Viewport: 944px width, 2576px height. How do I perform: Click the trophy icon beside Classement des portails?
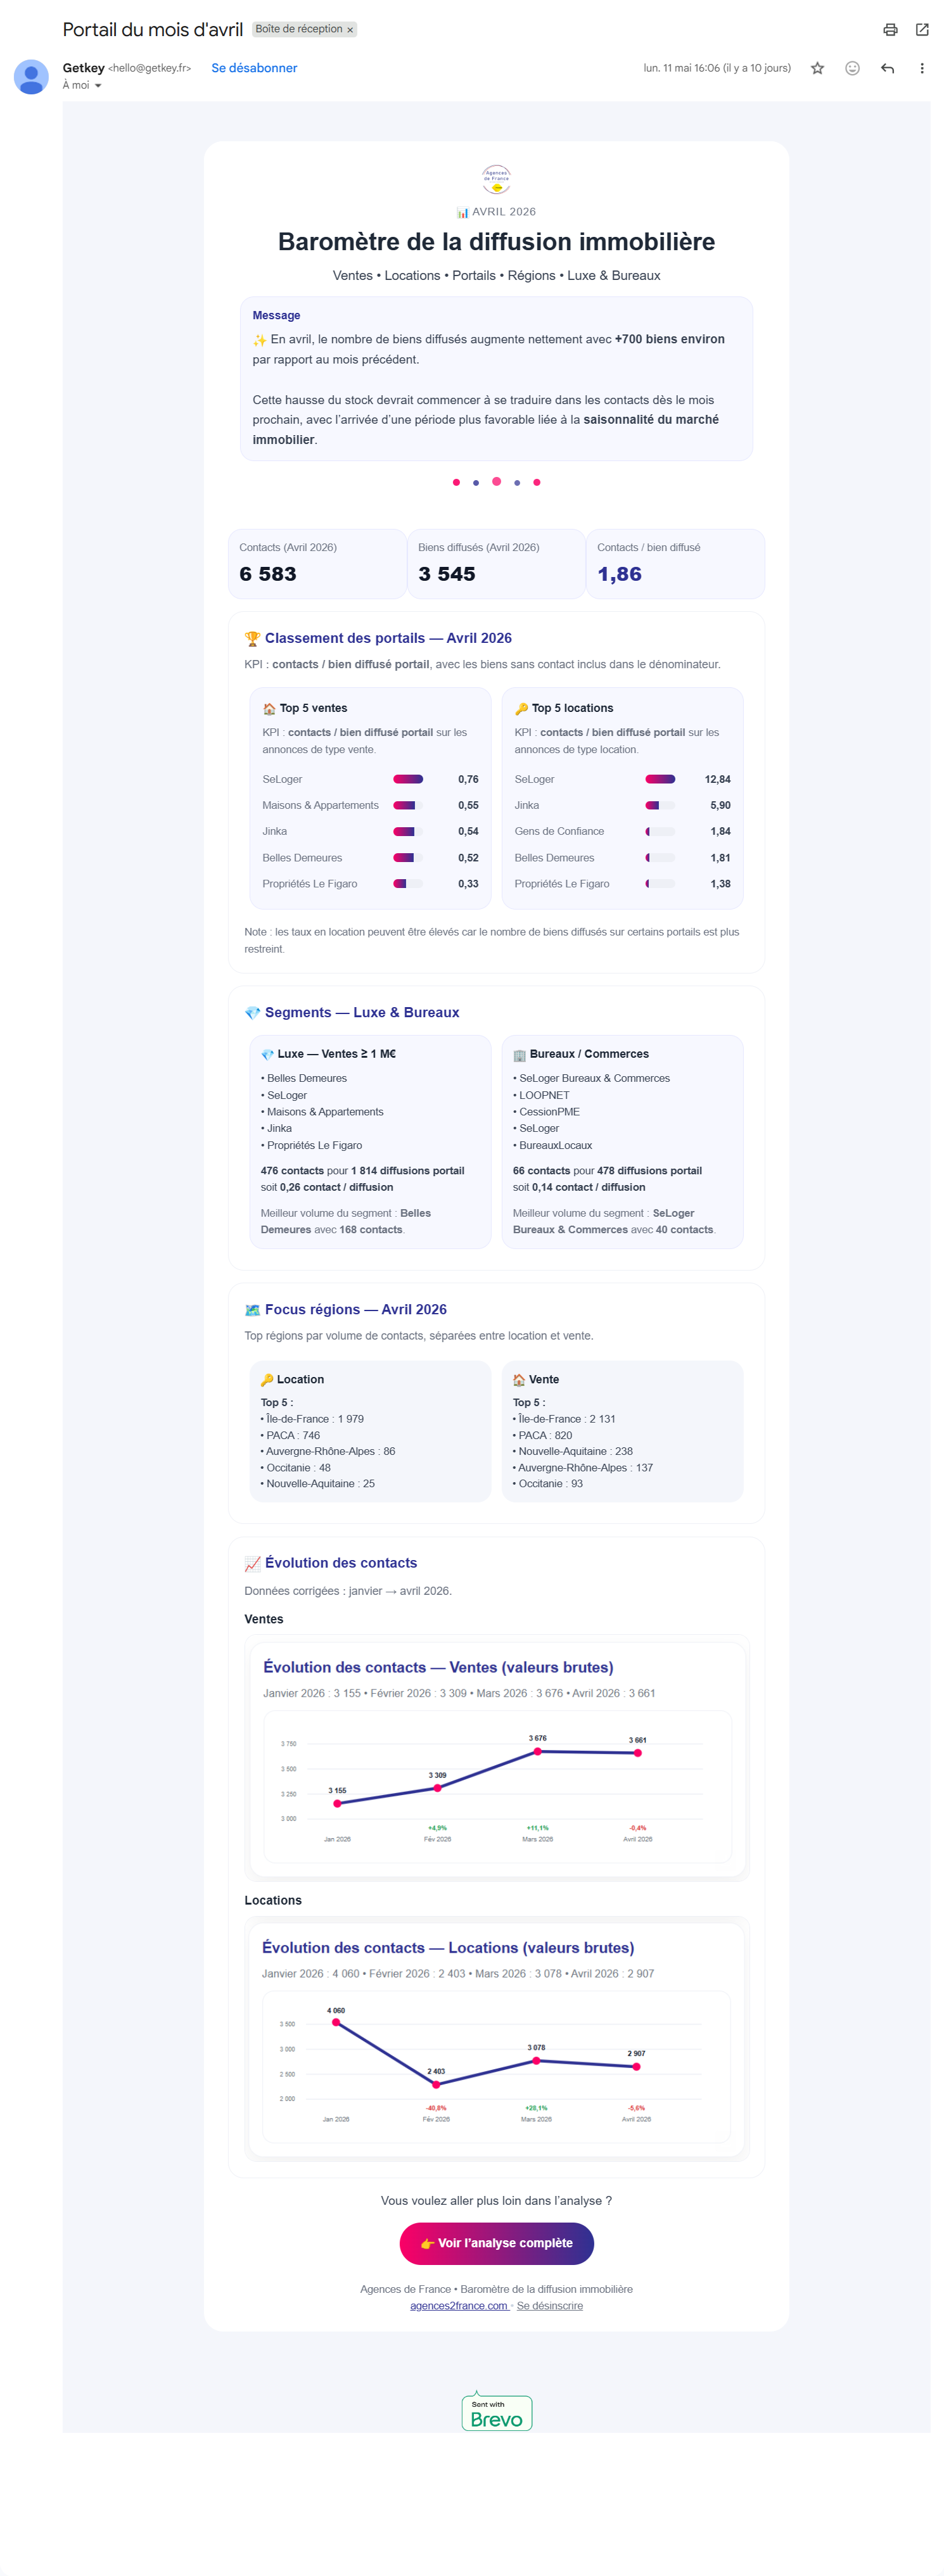tap(252, 638)
